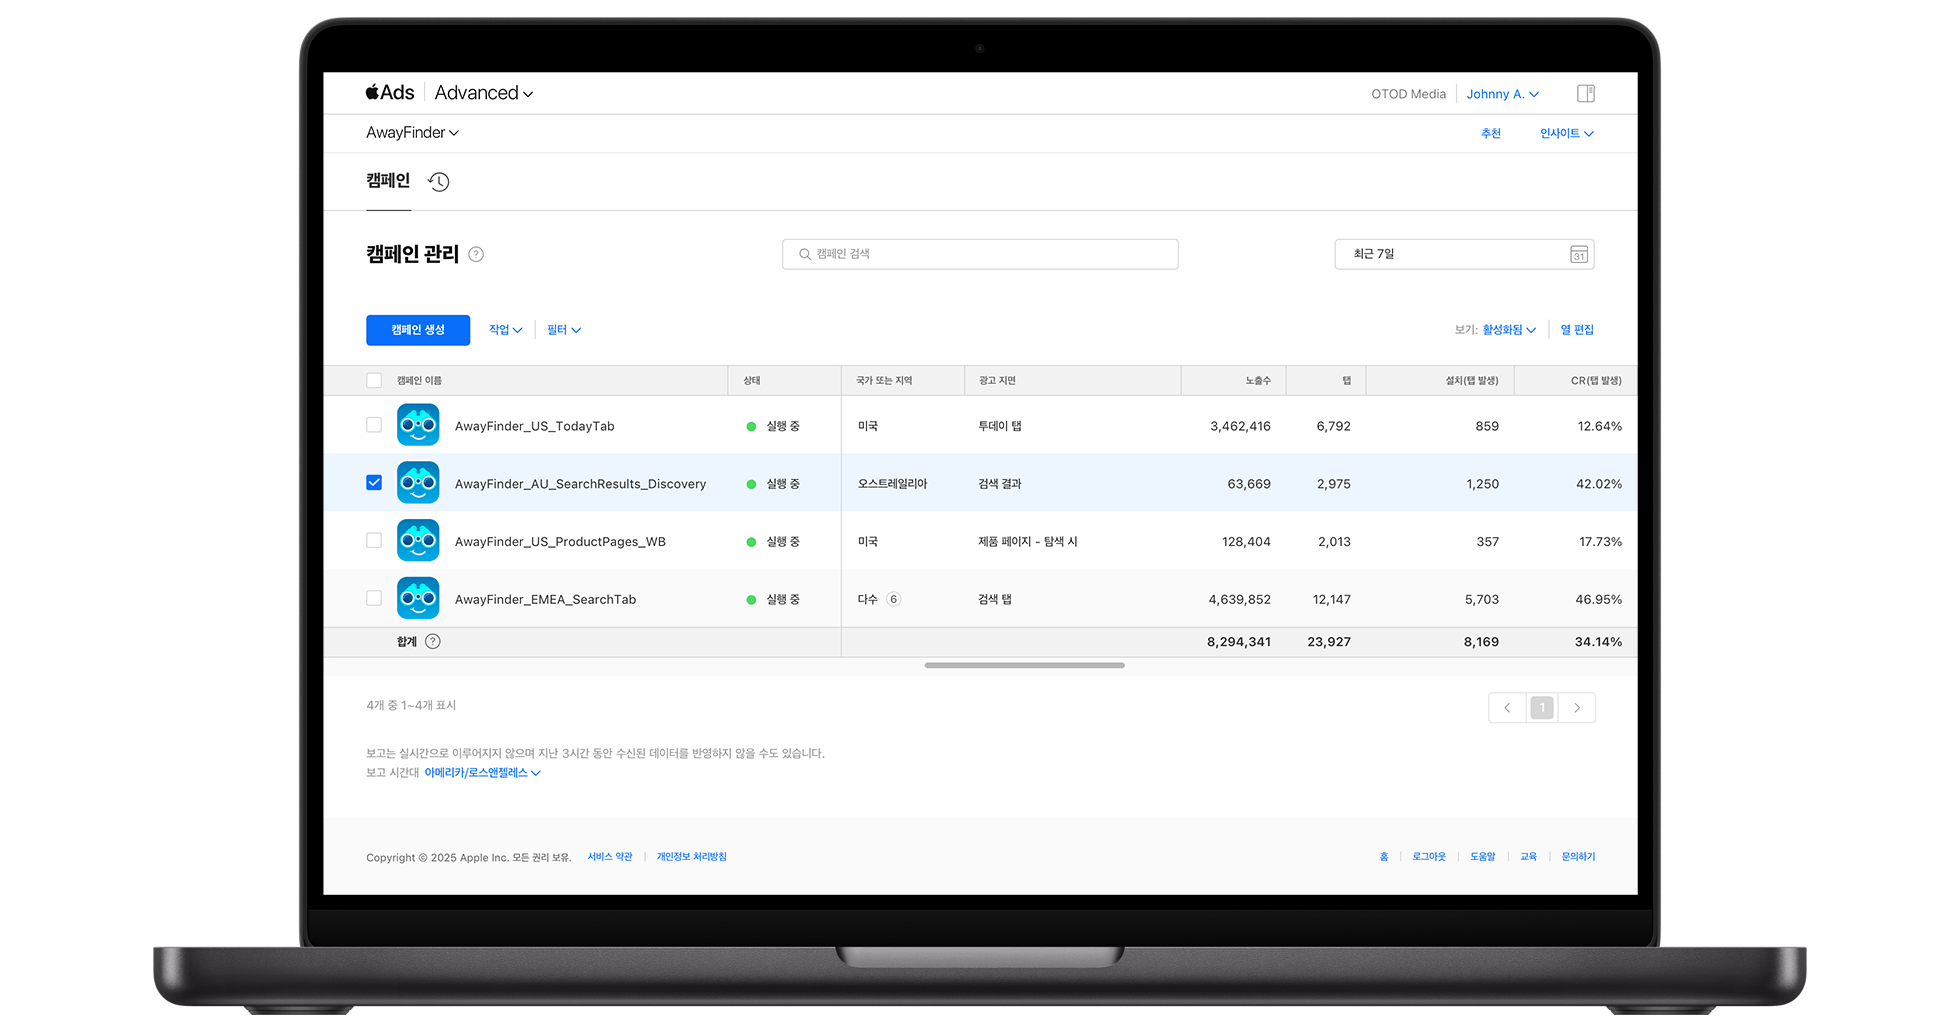This screenshot has width=1960, height=1024.
Task: Open campaign AwayFinder_US_TodayTab name
Action: [x=535, y=426]
